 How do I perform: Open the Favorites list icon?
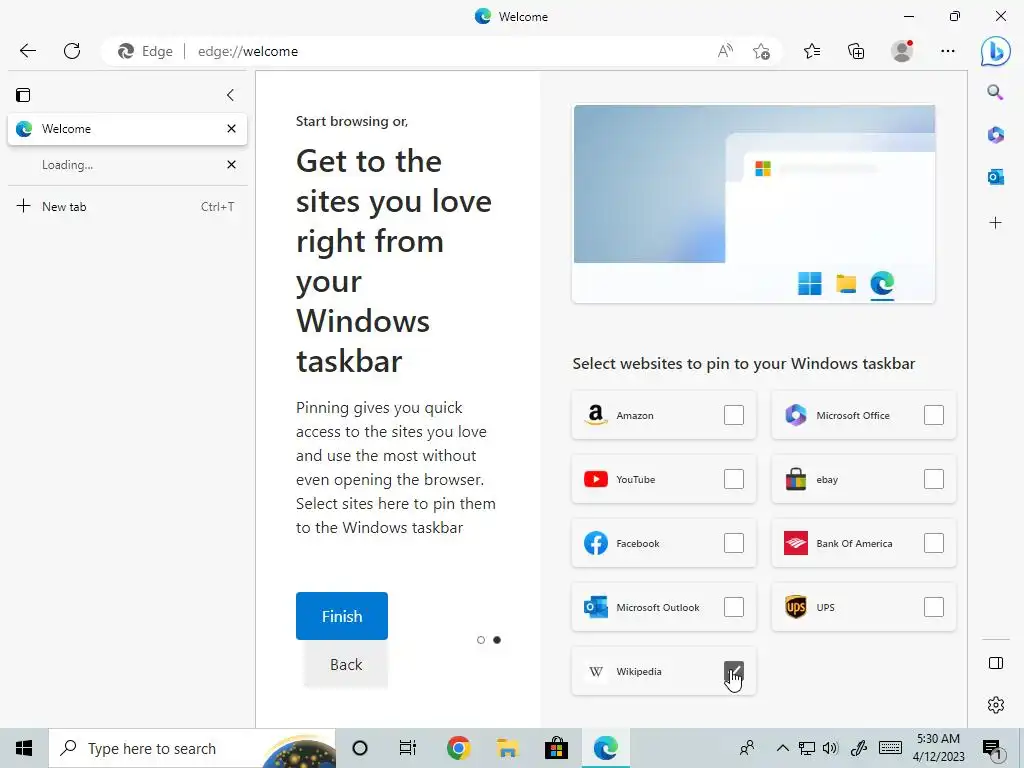click(812, 51)
